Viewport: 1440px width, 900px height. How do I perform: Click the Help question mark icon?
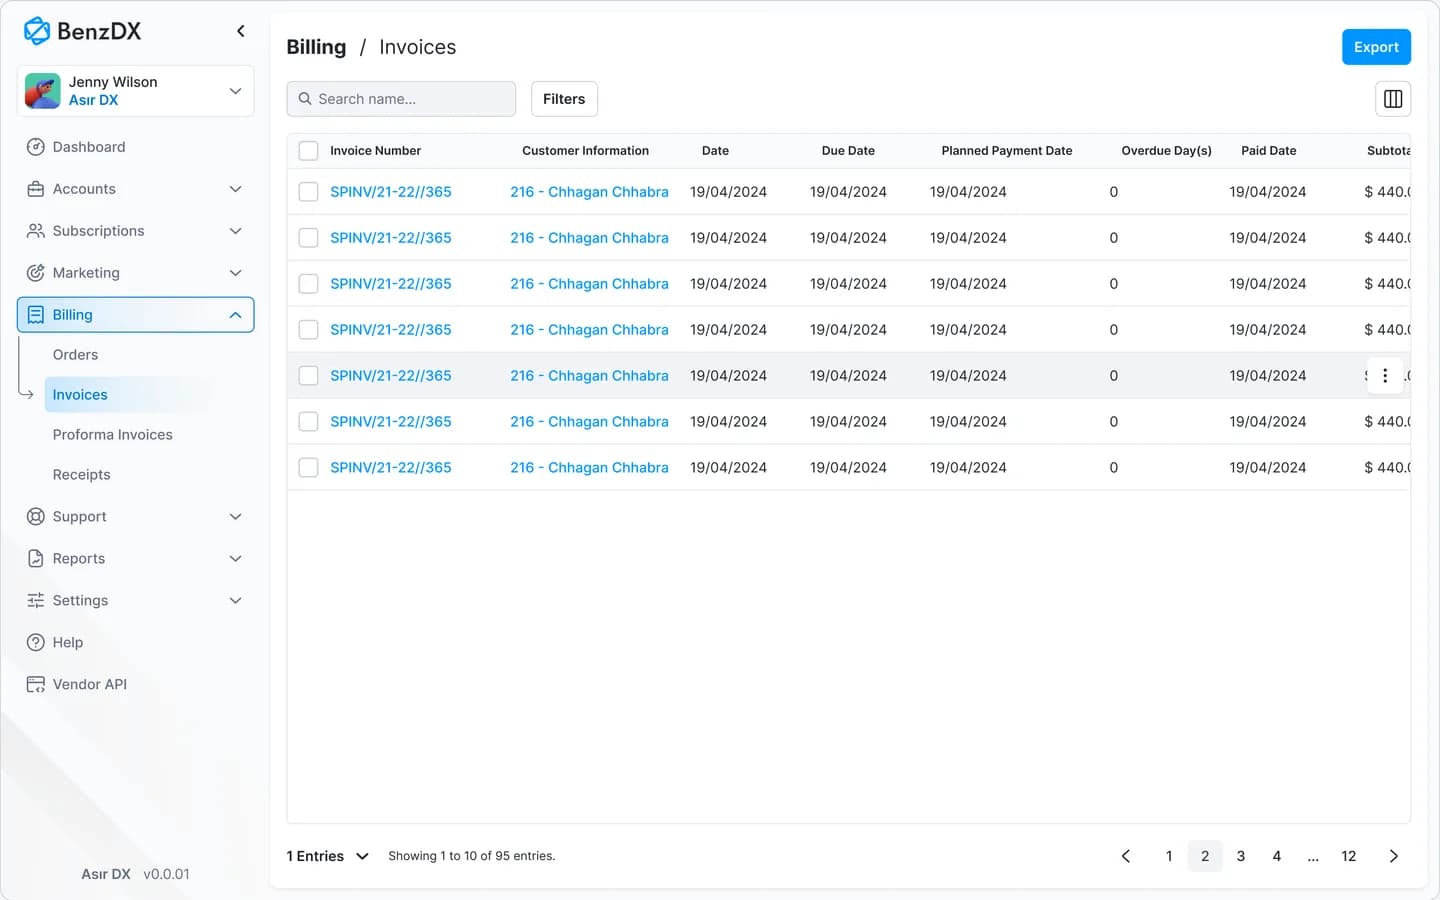pyautogui.click(x=36, y=643)
